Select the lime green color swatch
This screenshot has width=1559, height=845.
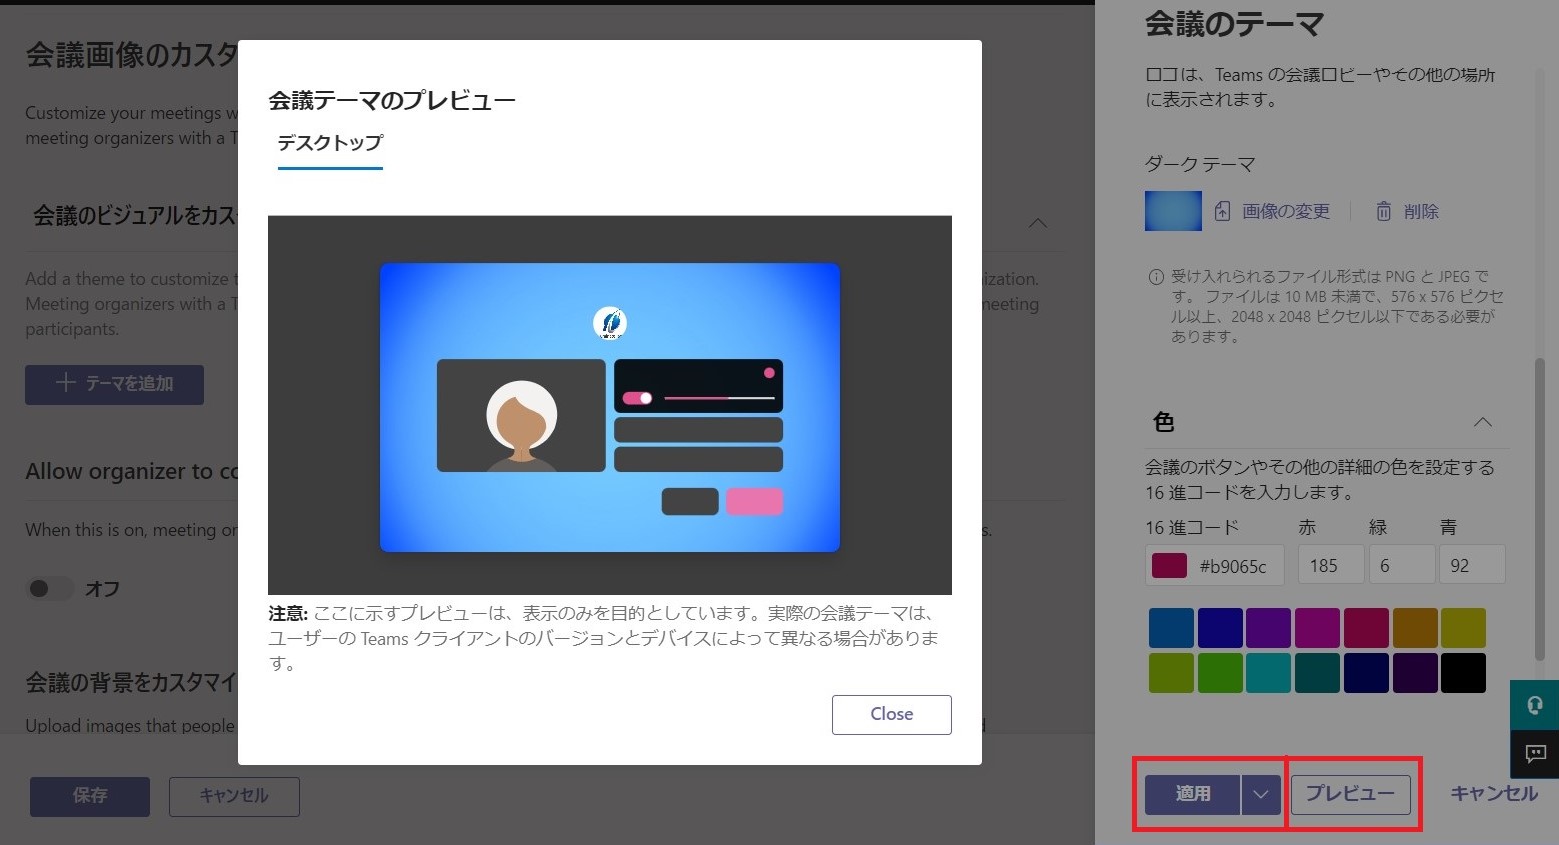click(x=1171, y=673)
